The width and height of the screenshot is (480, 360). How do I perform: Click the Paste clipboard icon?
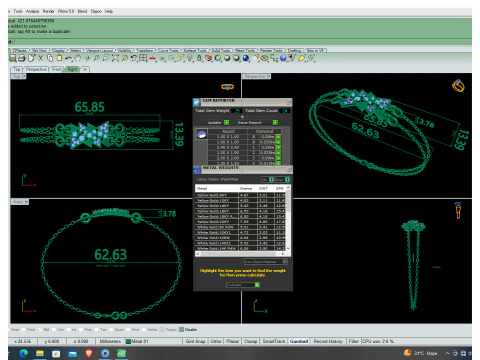coord(59,58)
